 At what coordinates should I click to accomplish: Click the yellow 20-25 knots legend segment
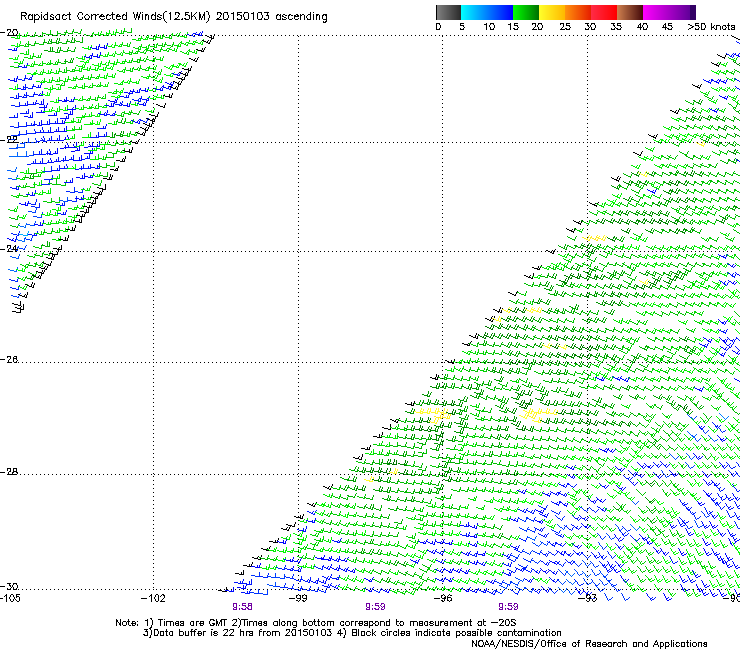pyautogui.click(x=552, y=12)
